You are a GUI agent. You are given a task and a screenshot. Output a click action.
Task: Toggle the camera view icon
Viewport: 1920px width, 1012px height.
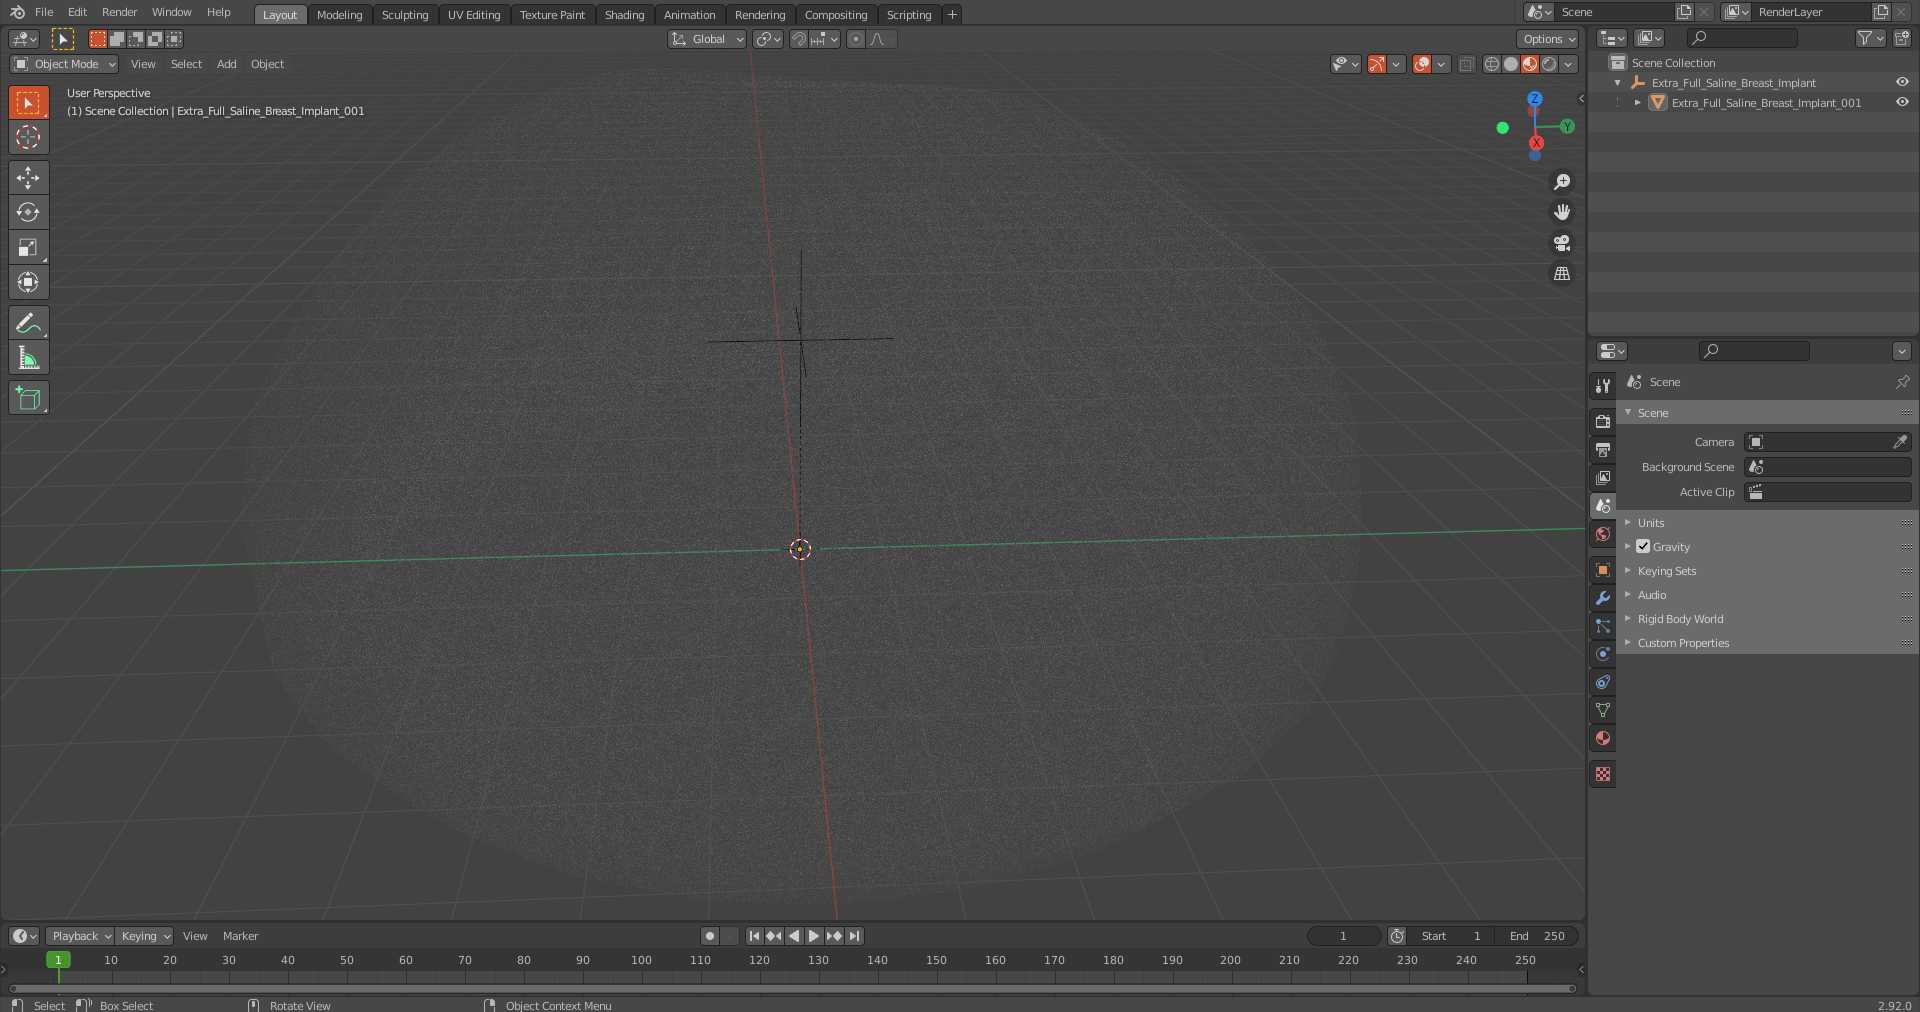pos(1561,243)
